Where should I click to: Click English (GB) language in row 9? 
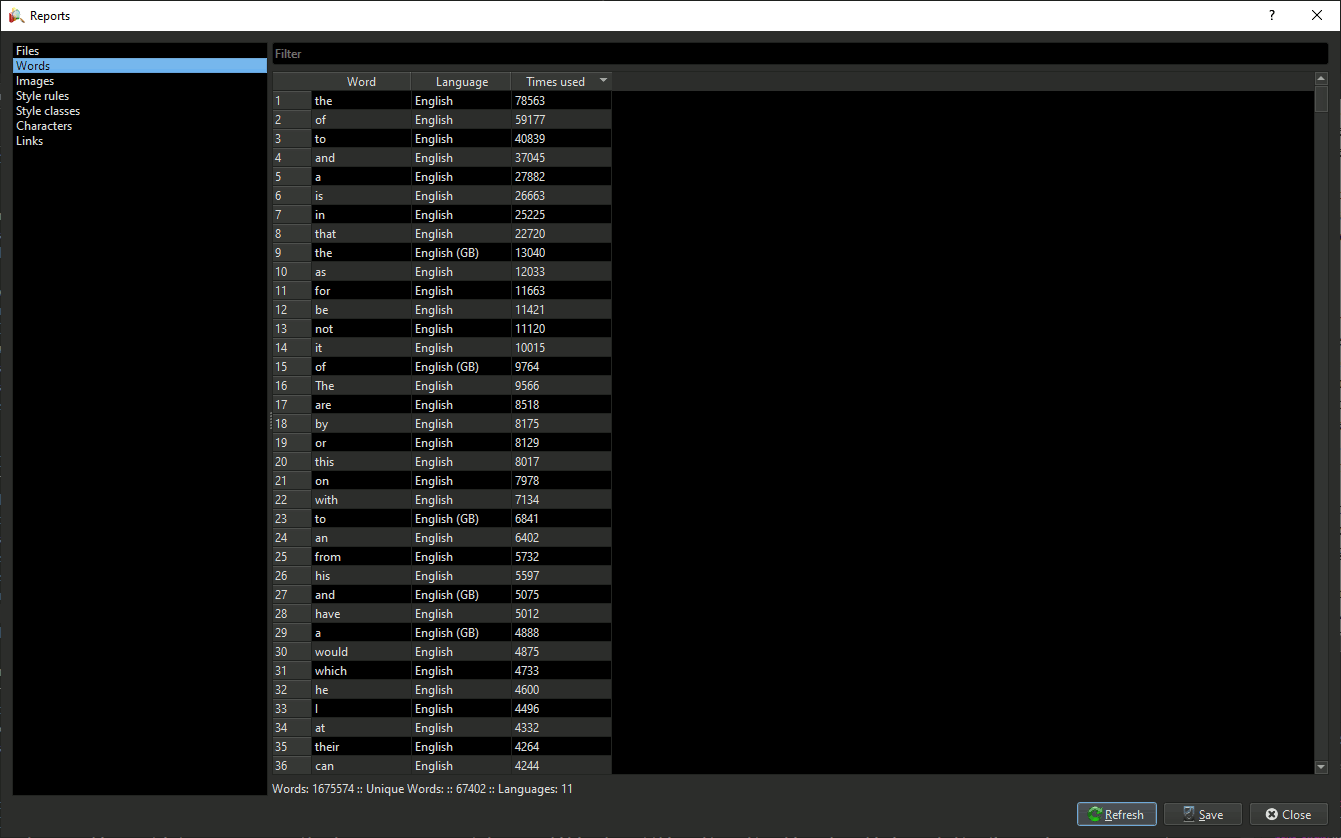(461, 253)
